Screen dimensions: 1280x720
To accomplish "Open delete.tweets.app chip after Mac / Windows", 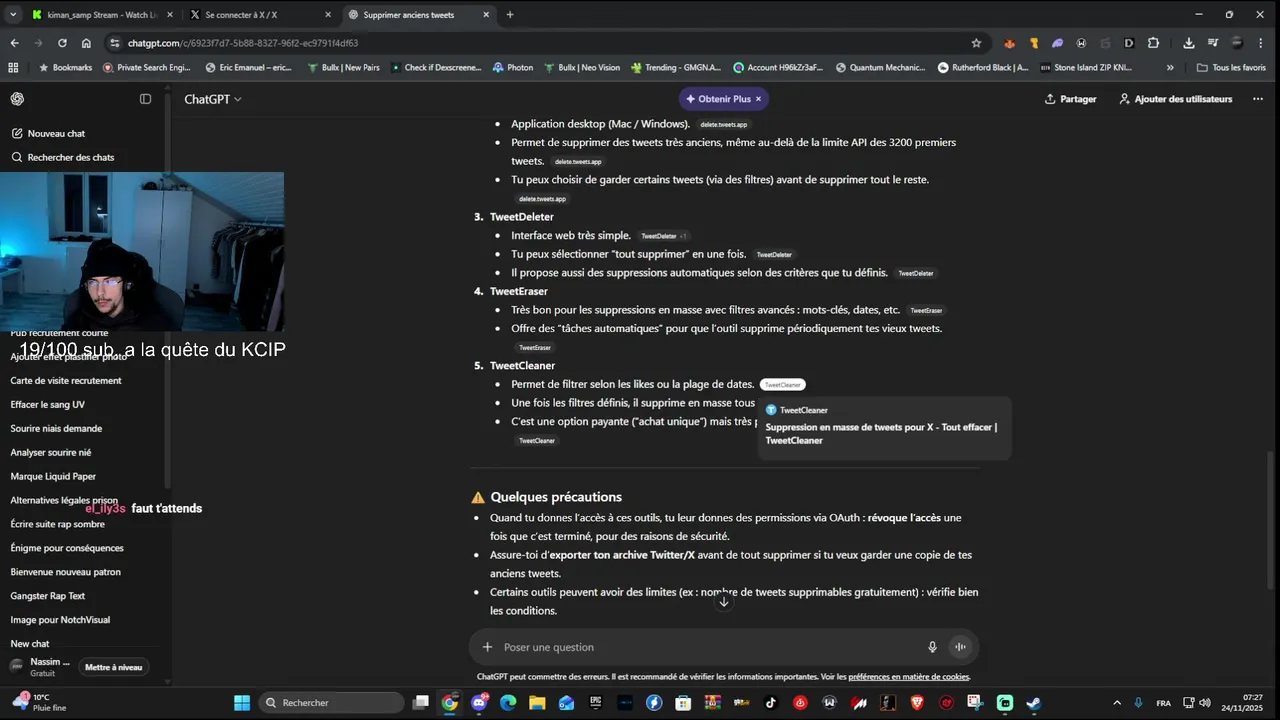I will 724,125.
